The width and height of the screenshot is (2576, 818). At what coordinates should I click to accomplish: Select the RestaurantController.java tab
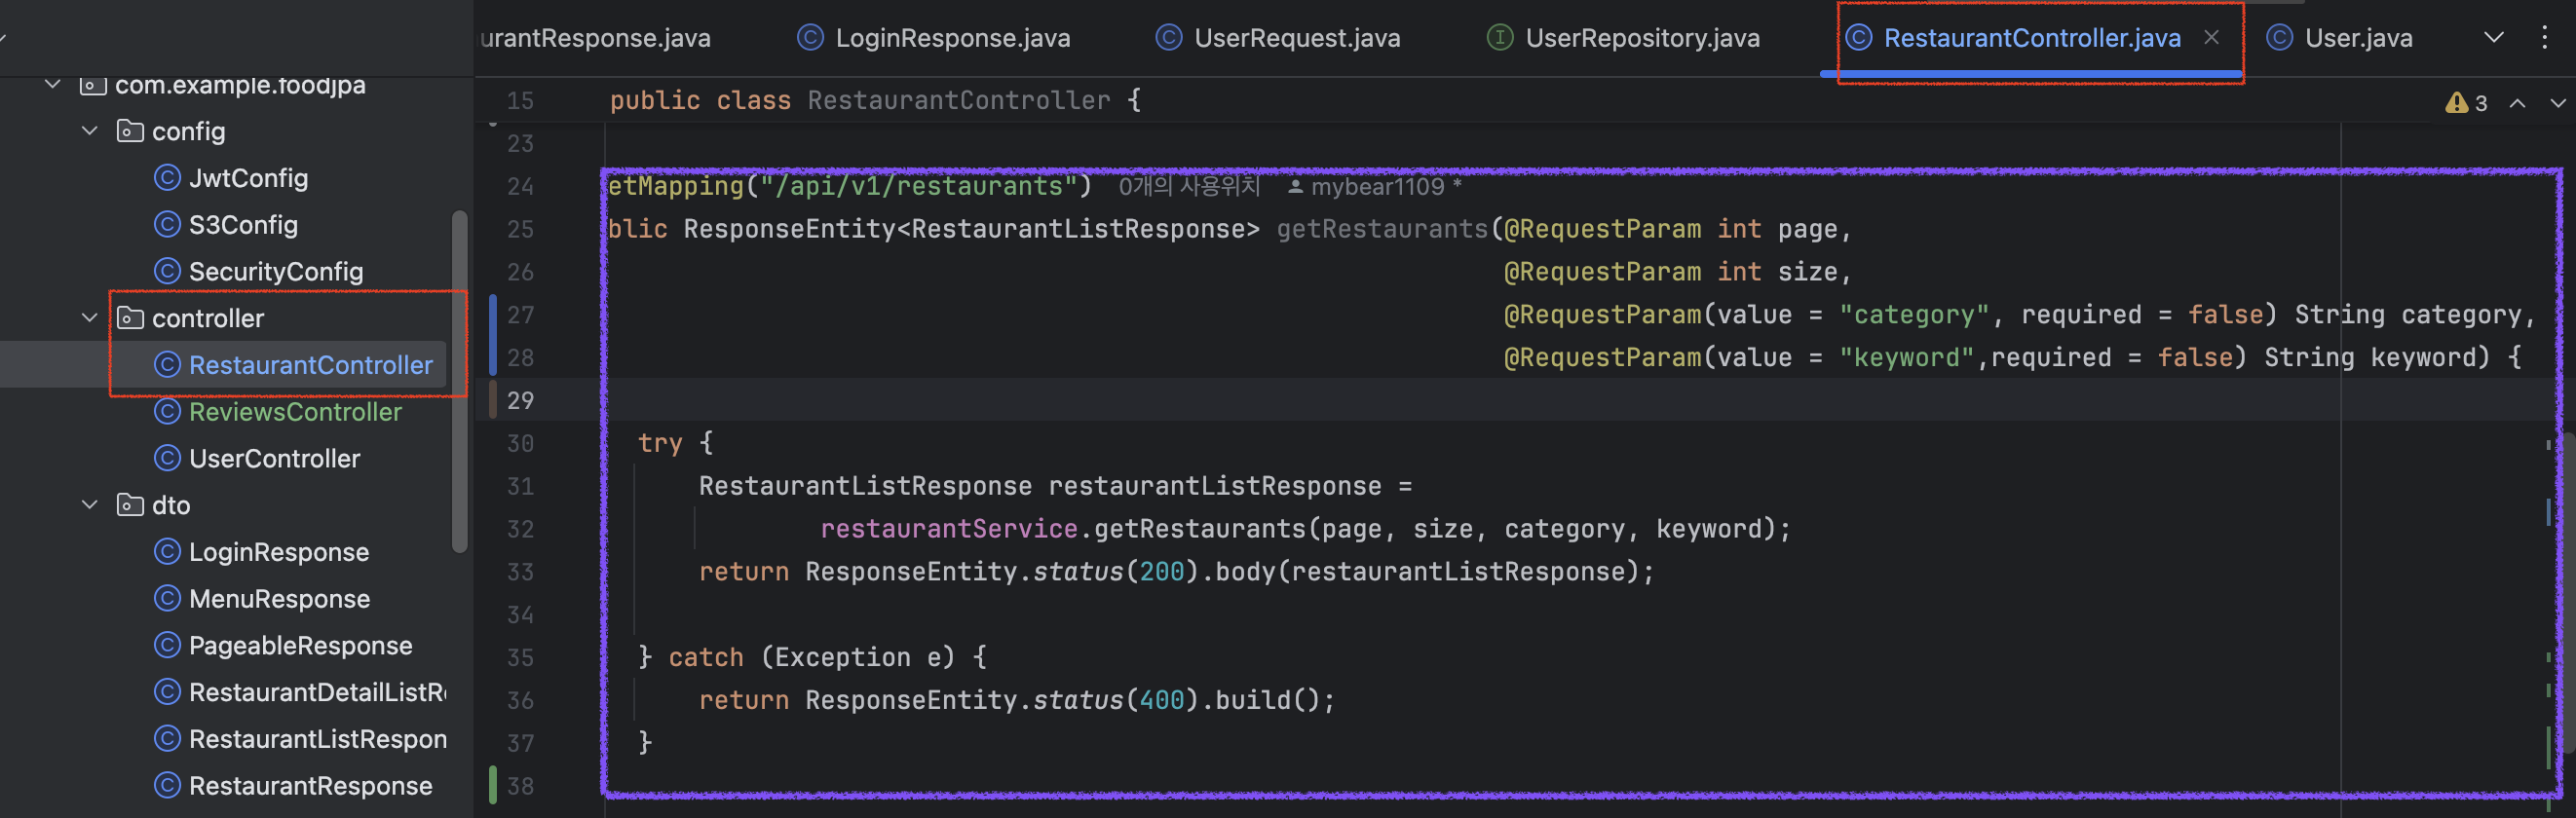click(2031, 38)
